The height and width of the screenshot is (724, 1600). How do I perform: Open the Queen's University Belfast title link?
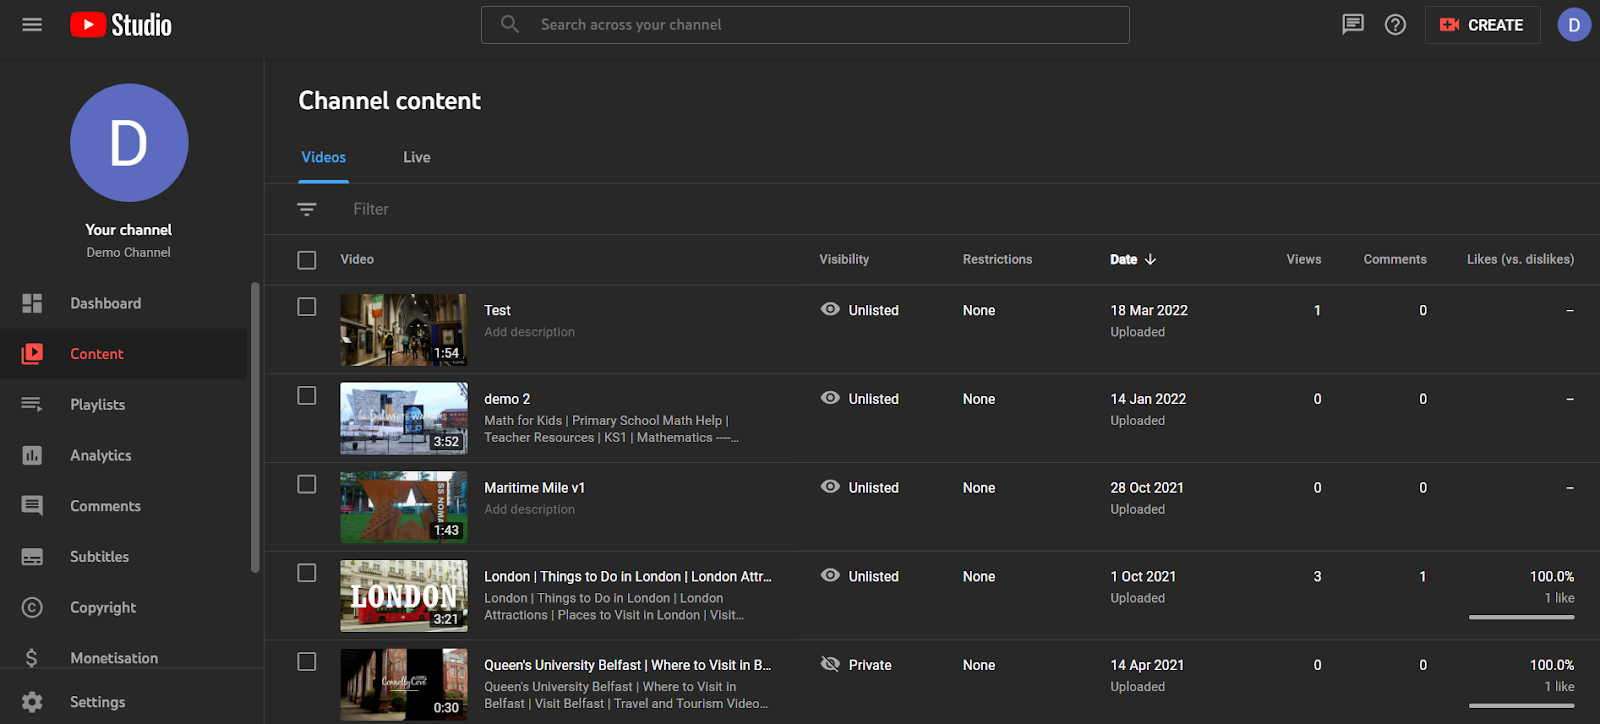pyautogui.click(x=628, y=665)
